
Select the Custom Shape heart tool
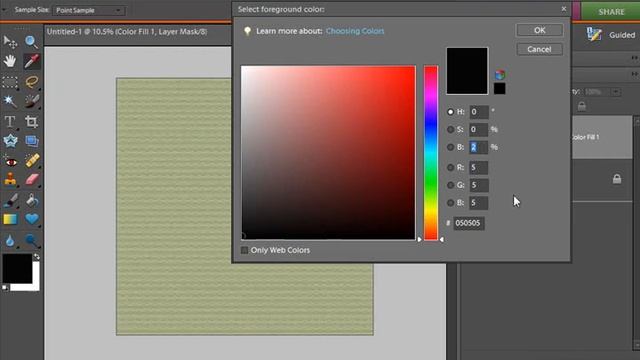point(31,219)
